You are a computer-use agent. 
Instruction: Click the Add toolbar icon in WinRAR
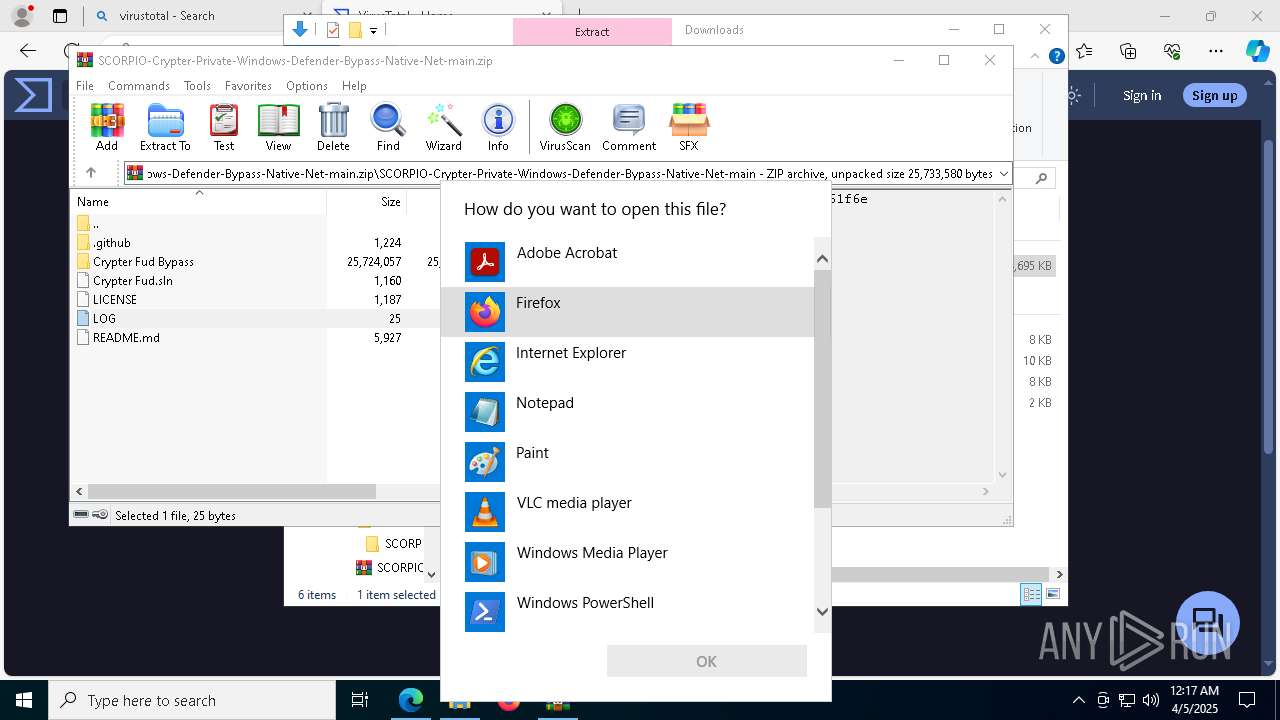(107, 127)
